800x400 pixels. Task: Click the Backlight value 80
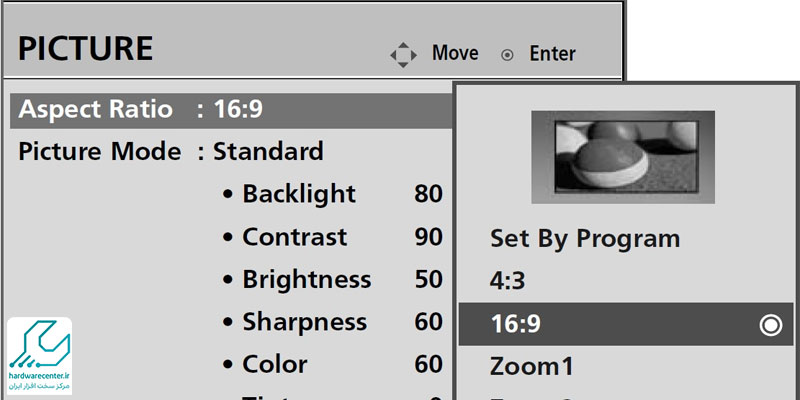tap(428, 194)
